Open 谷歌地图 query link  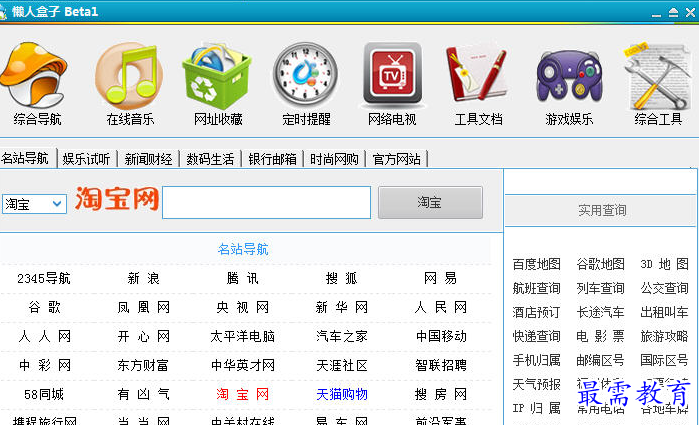[x=600, y=264]
